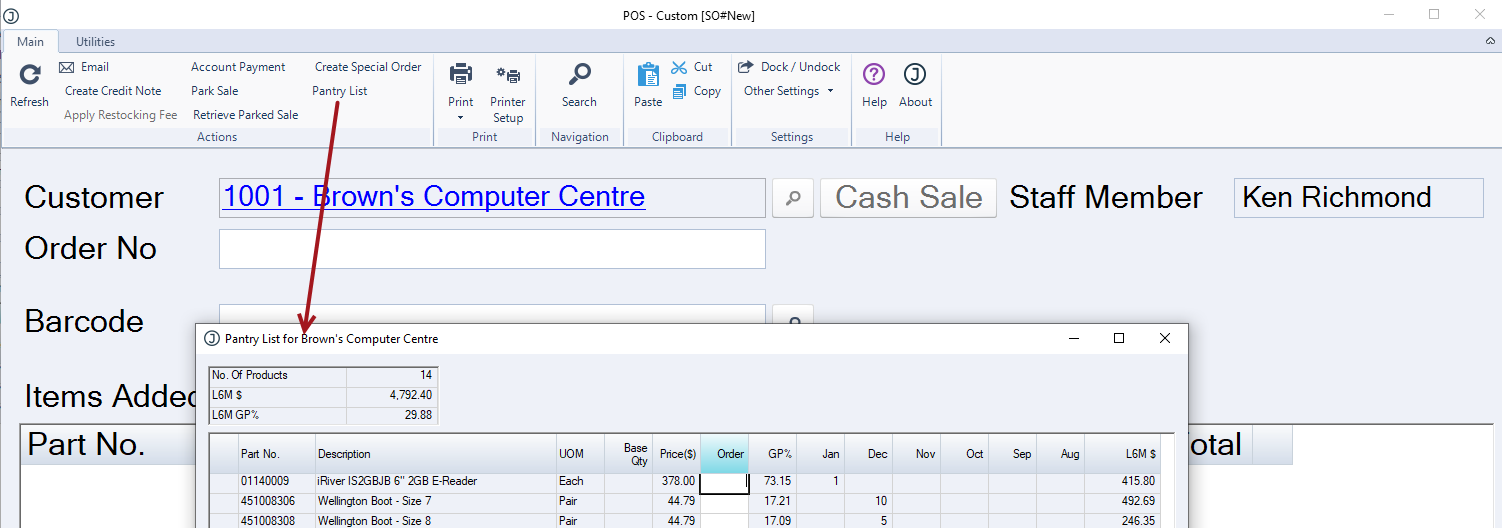
Task: Open the Print icon in ribbon
Action: [x=461, y=74]
